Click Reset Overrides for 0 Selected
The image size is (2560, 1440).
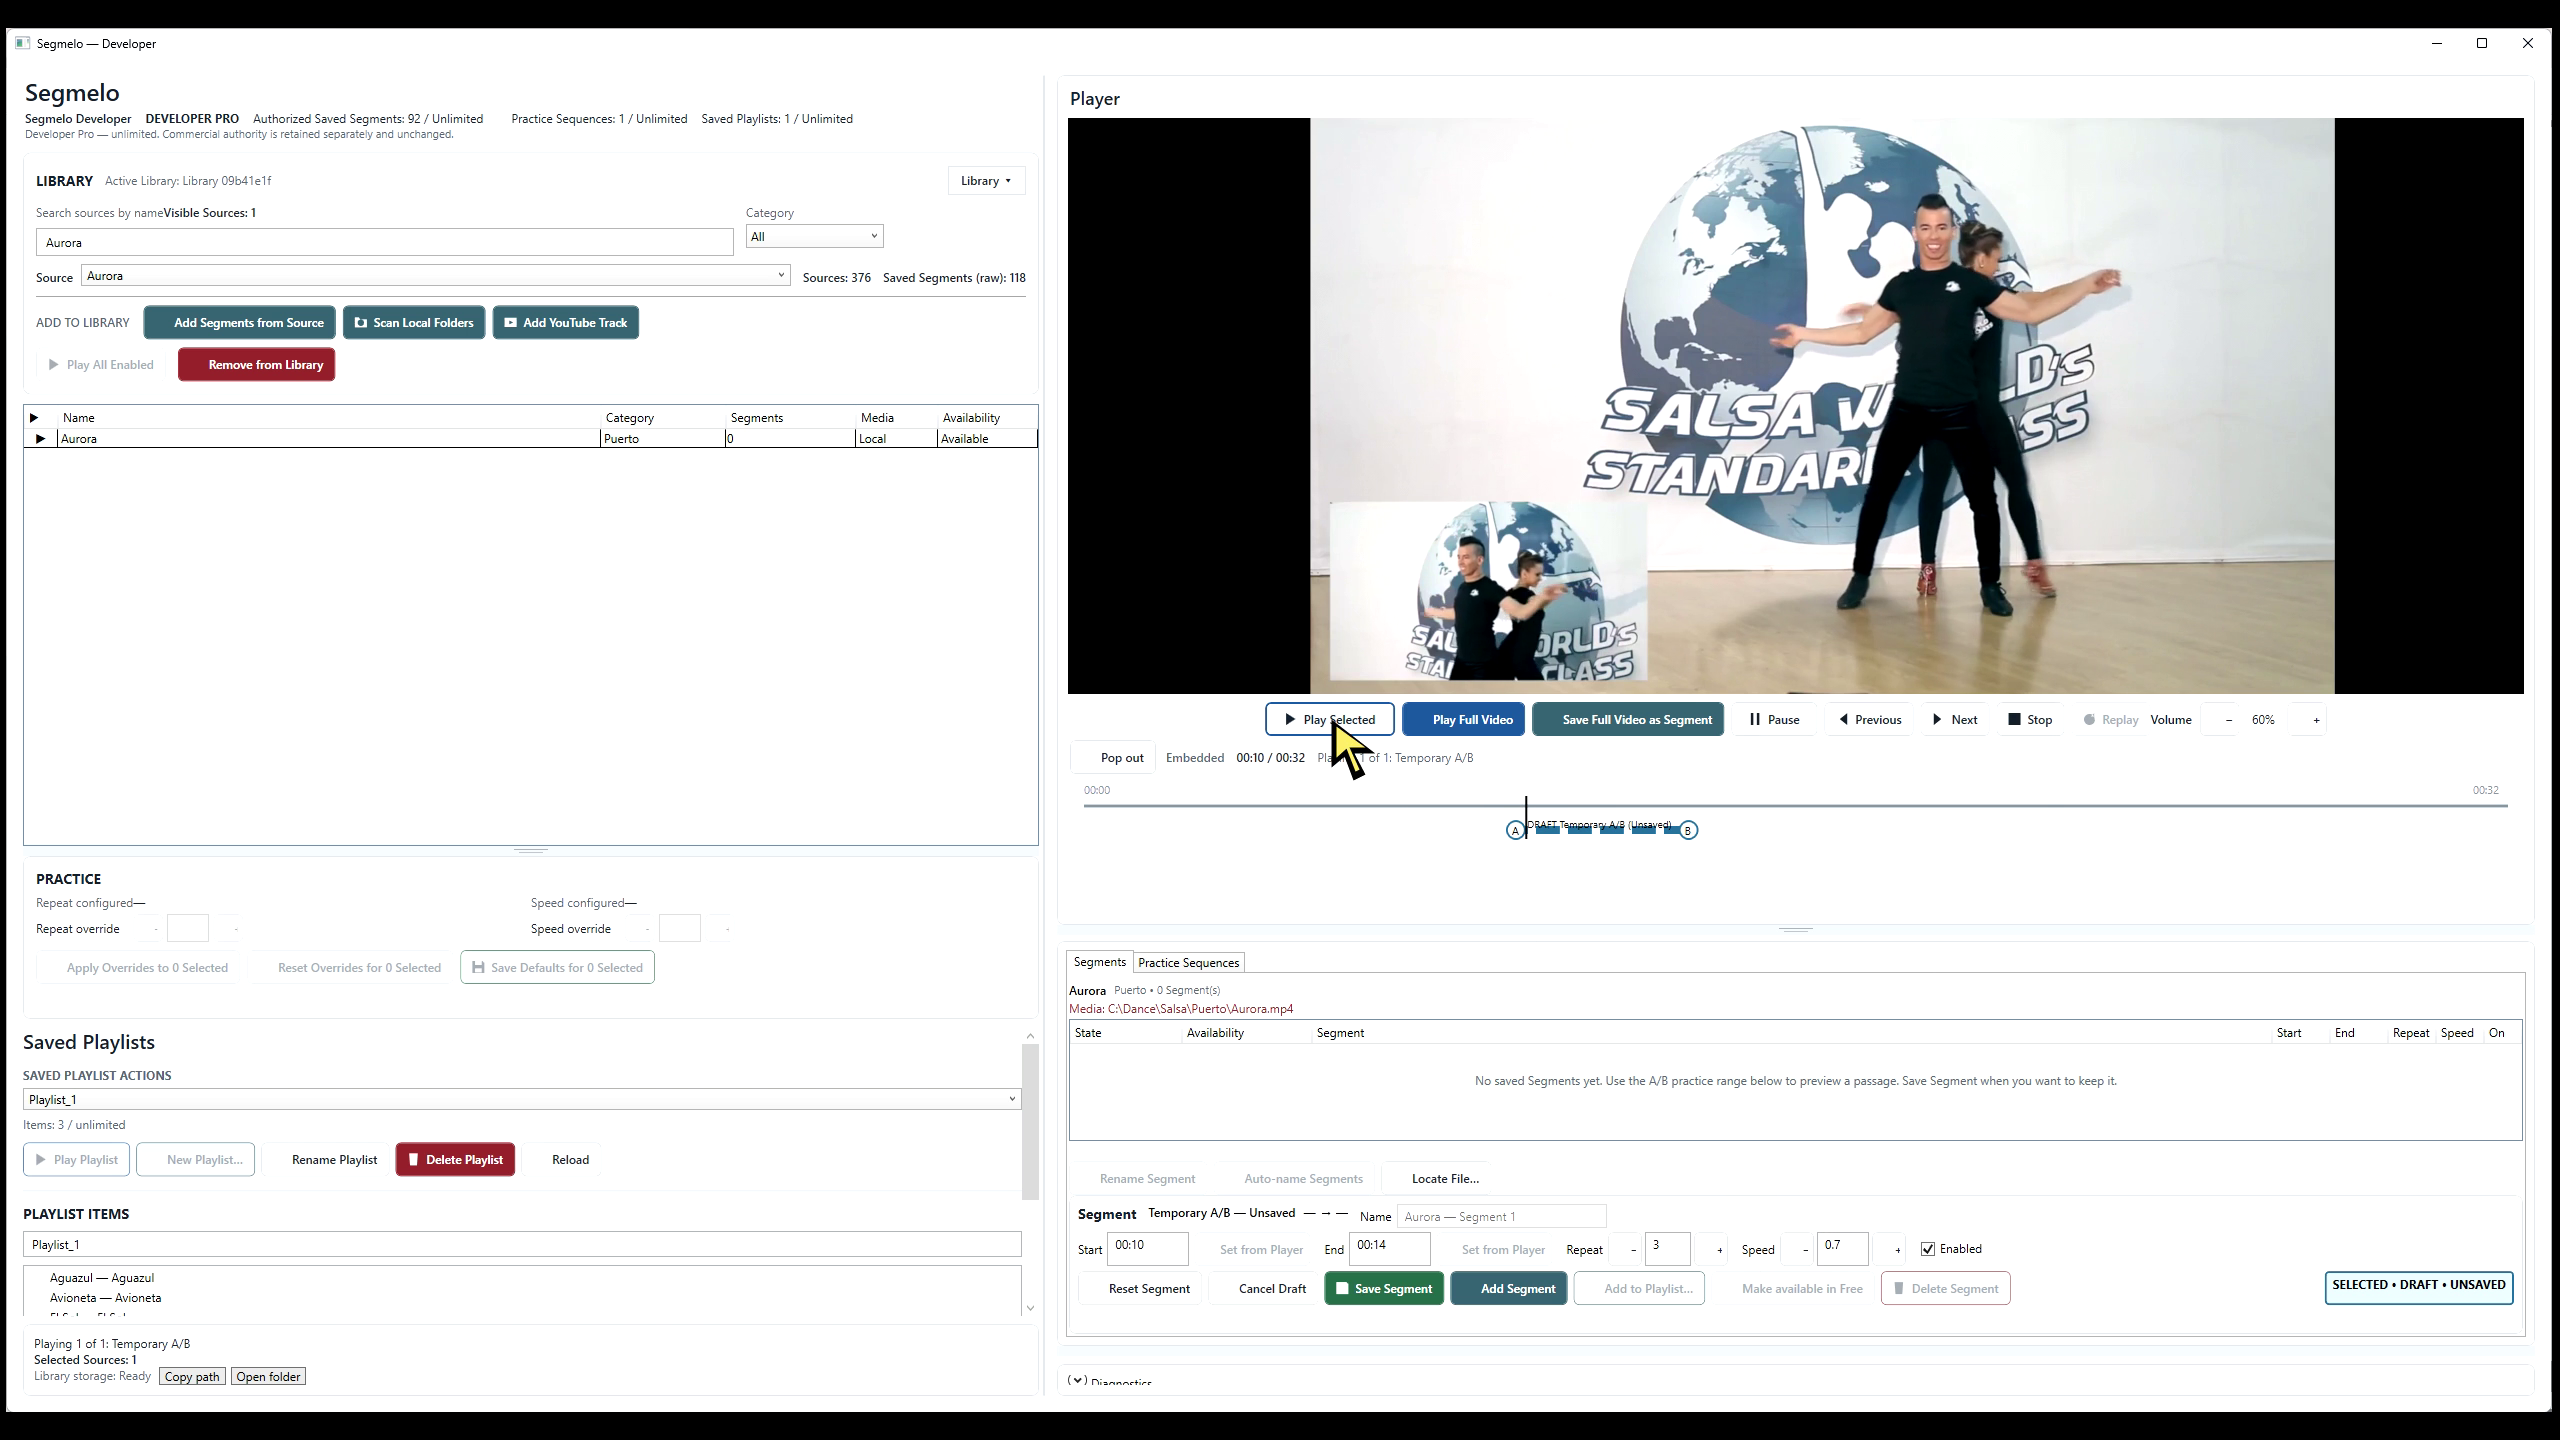350,967
